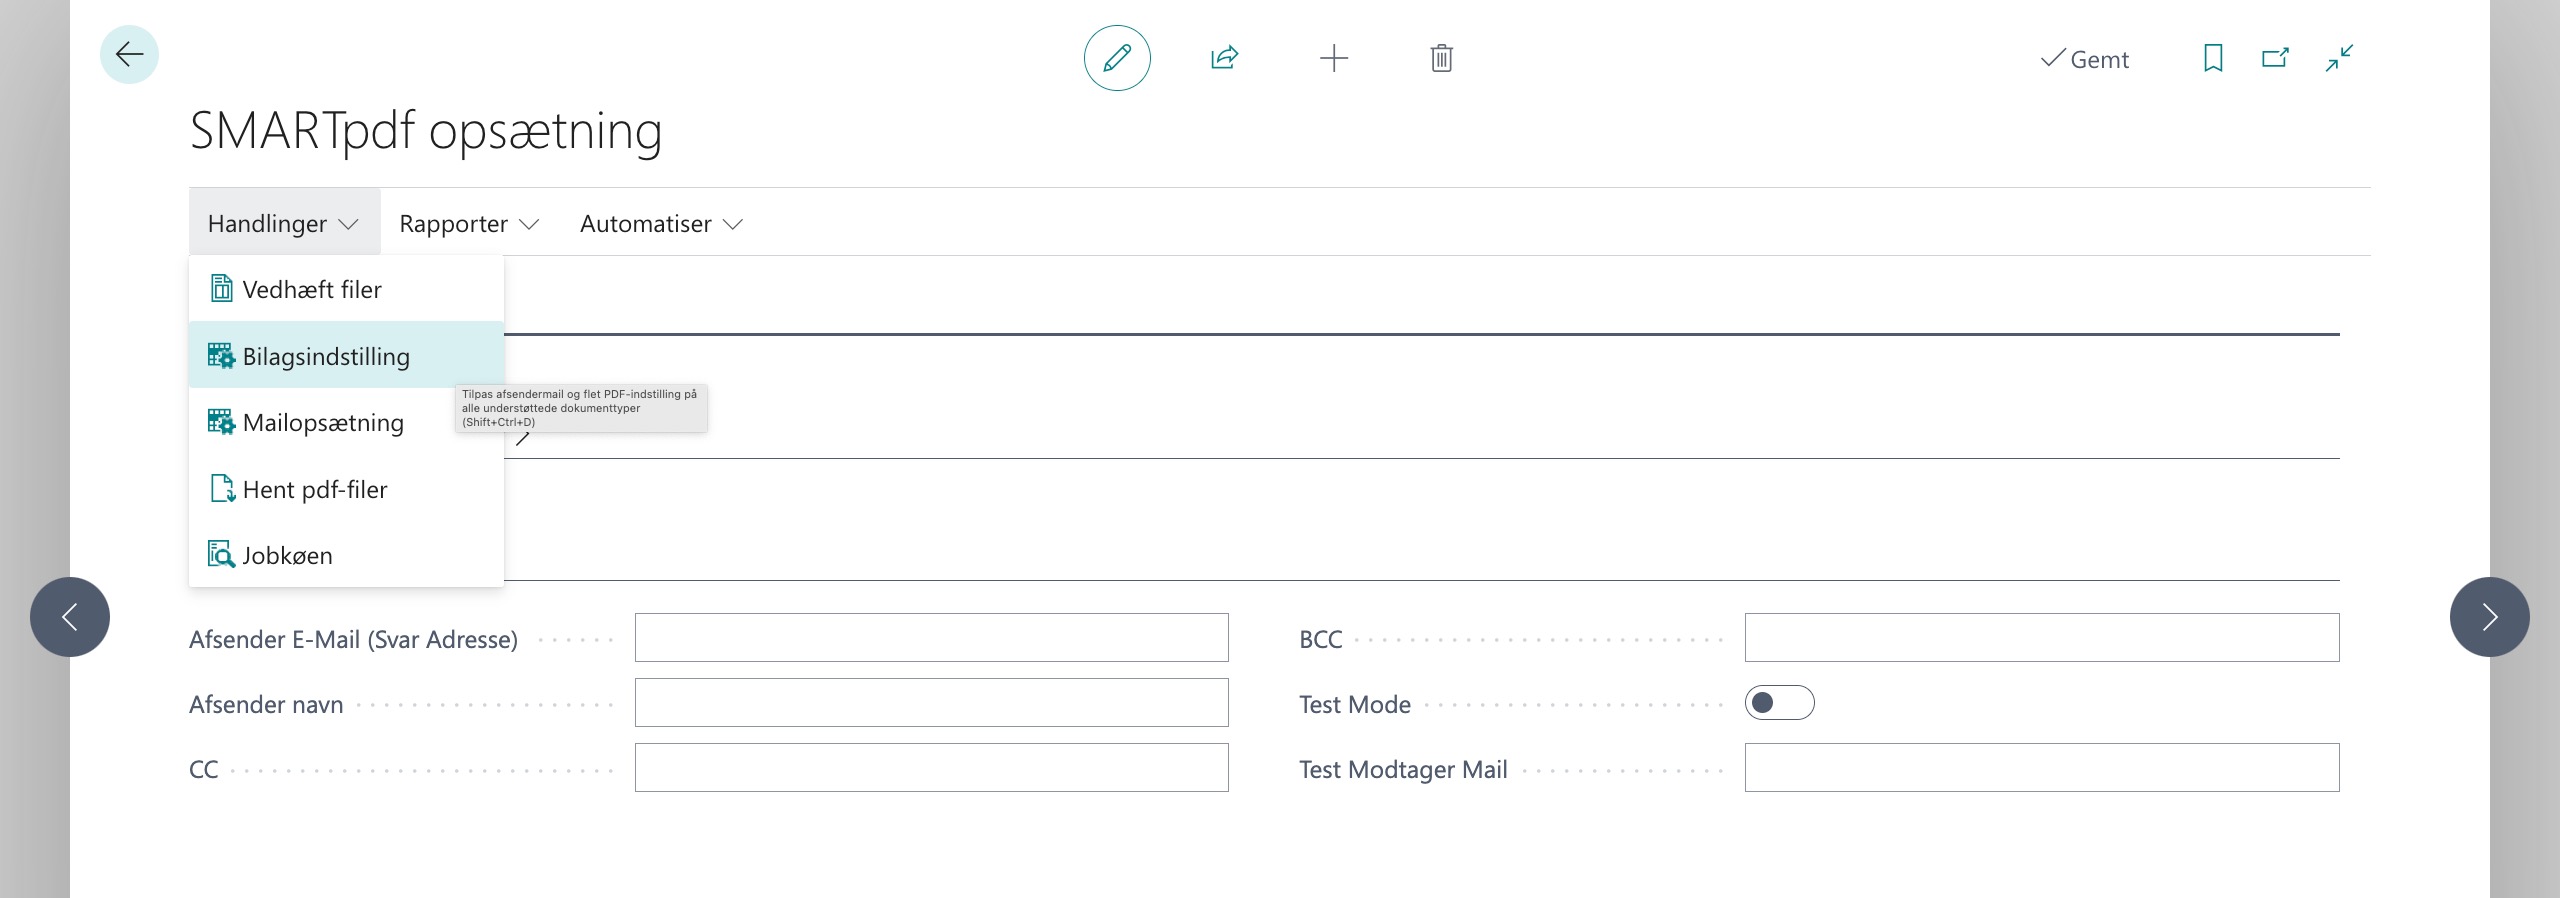Focus the Test Modtager Mail field
This screenshot has width=2560, height=898.
[x=2042, y=768]
